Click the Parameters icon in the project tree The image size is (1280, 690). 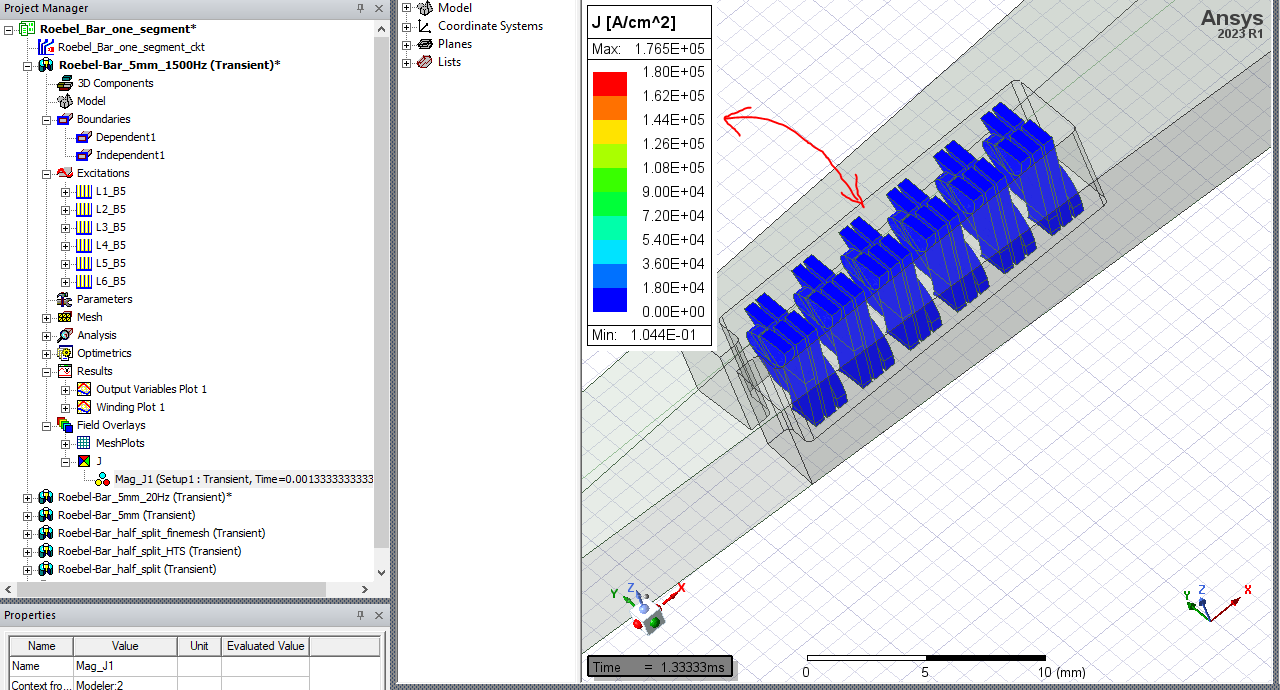pos(62,299)
